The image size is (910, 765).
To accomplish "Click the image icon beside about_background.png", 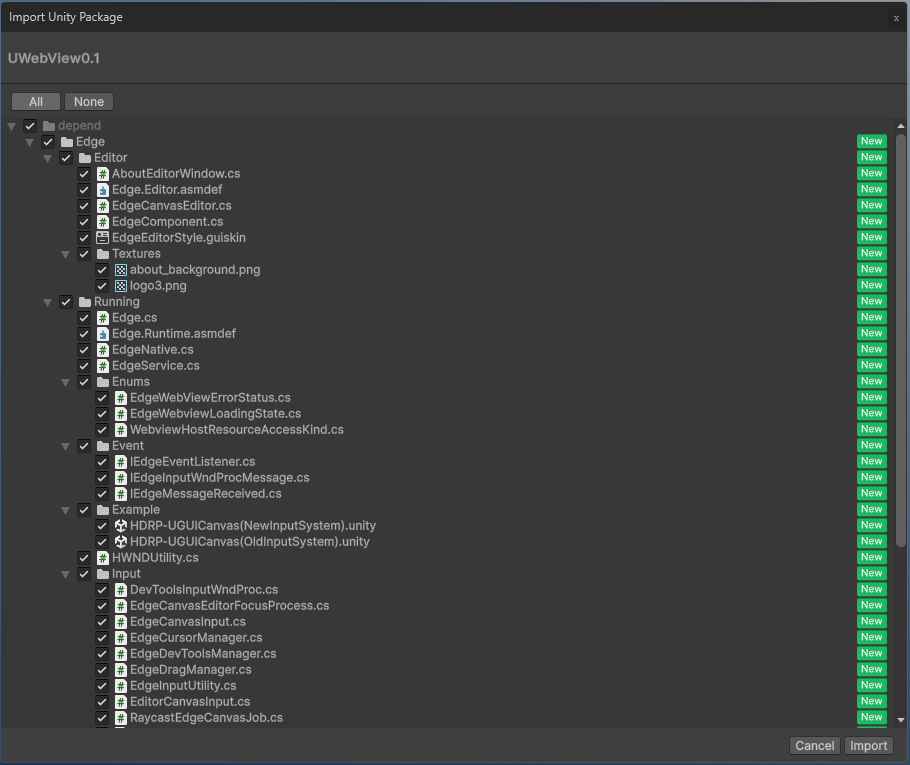I will (x=118, y=269).
